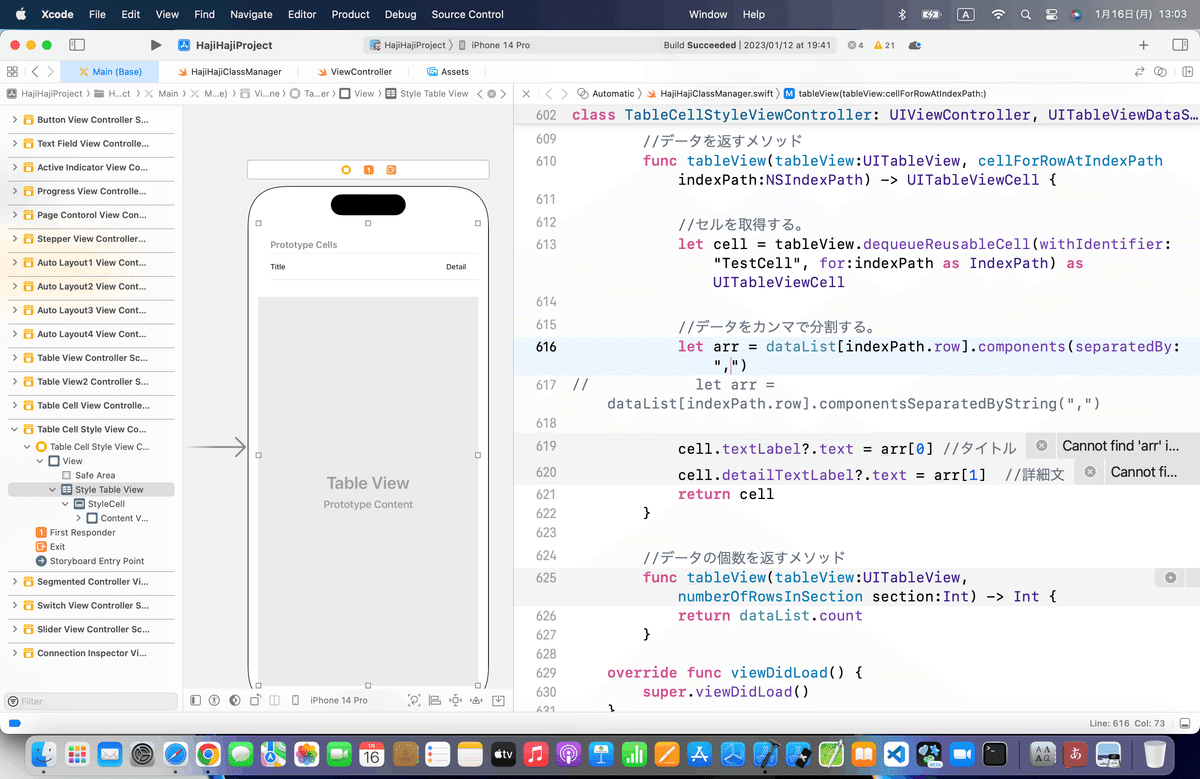Click the First Responder icon in scene dock

(x=368, y=170)
